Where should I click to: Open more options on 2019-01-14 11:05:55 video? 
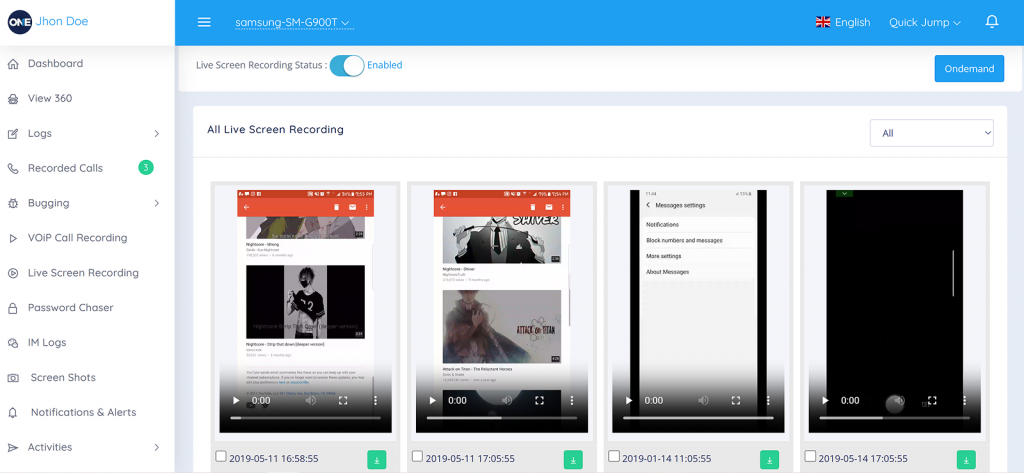(x=768, y=400)
